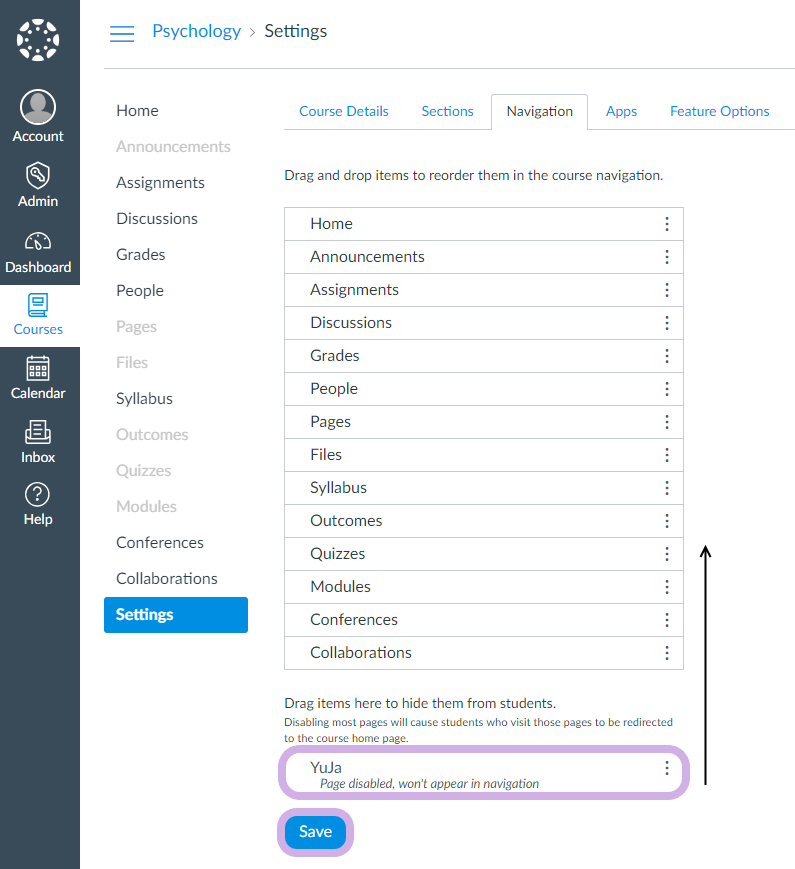Switch to the Feature Options tab
Image resolution: width=795 pixels, height=869 pixels.
[720, 111]
